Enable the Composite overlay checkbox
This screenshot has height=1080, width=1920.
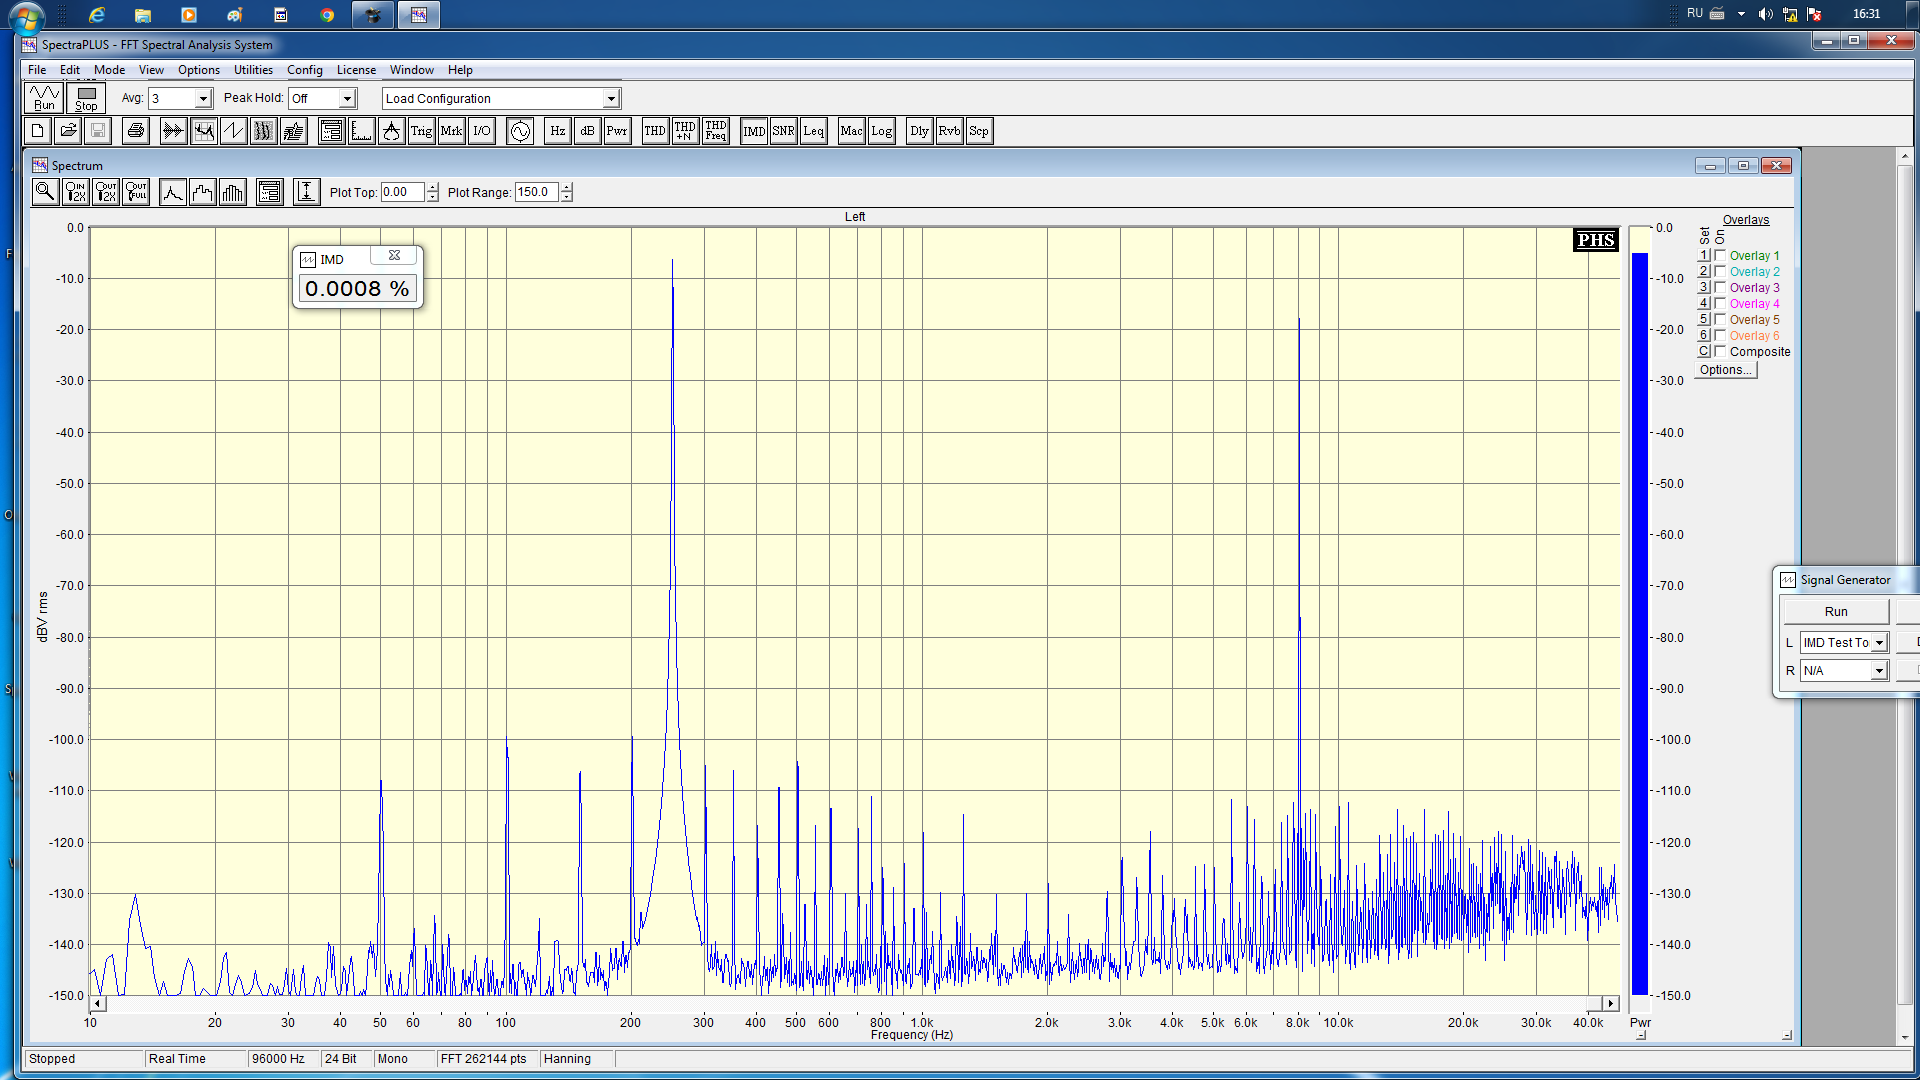(1720, 352)
